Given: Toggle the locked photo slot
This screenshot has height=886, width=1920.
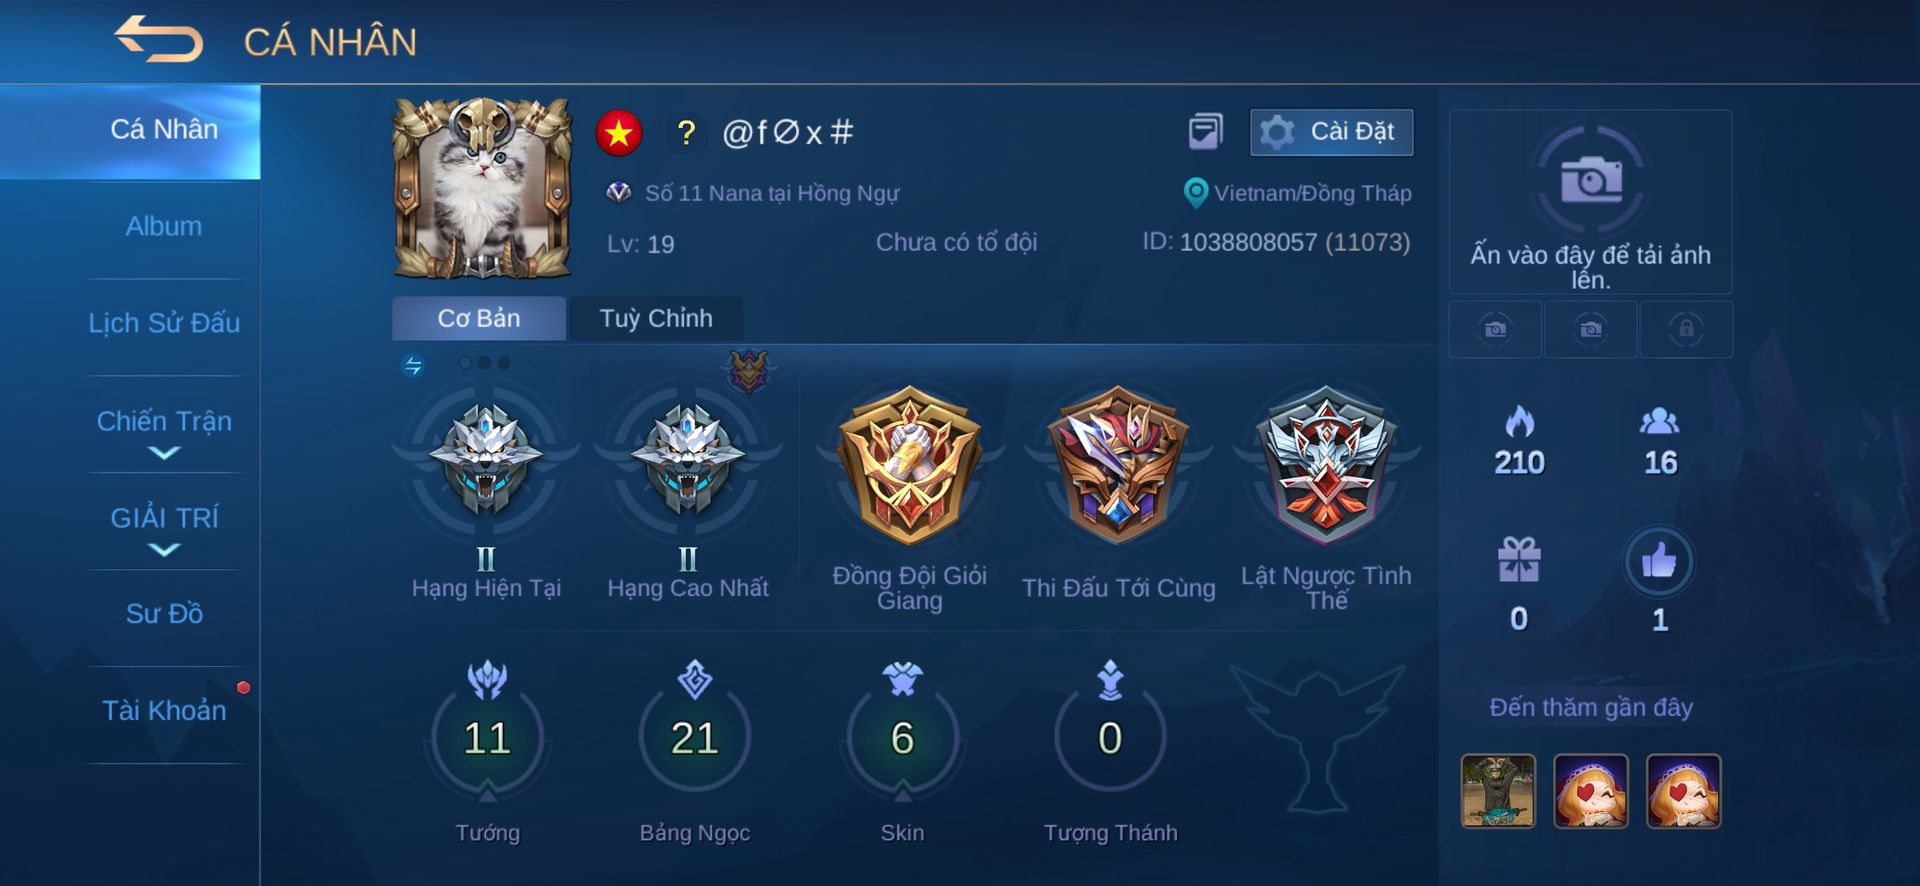Looking at the screenshot, I should coord(1686,329).
